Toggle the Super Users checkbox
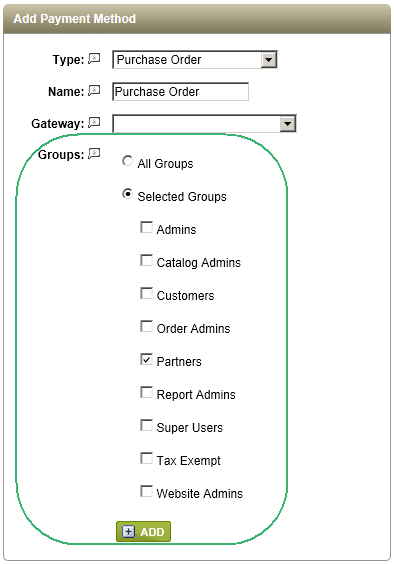Screen dimensions: 394x564 pyautogui.click(x=146, y=426)
